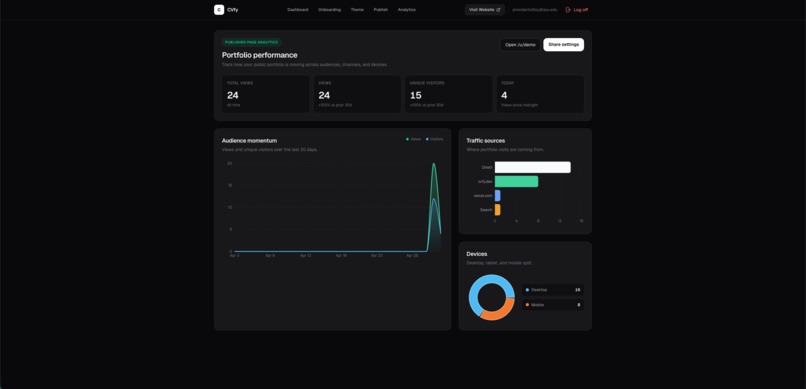Click the Audience momentum heading

pyautogui.click(x=249, y=141)
